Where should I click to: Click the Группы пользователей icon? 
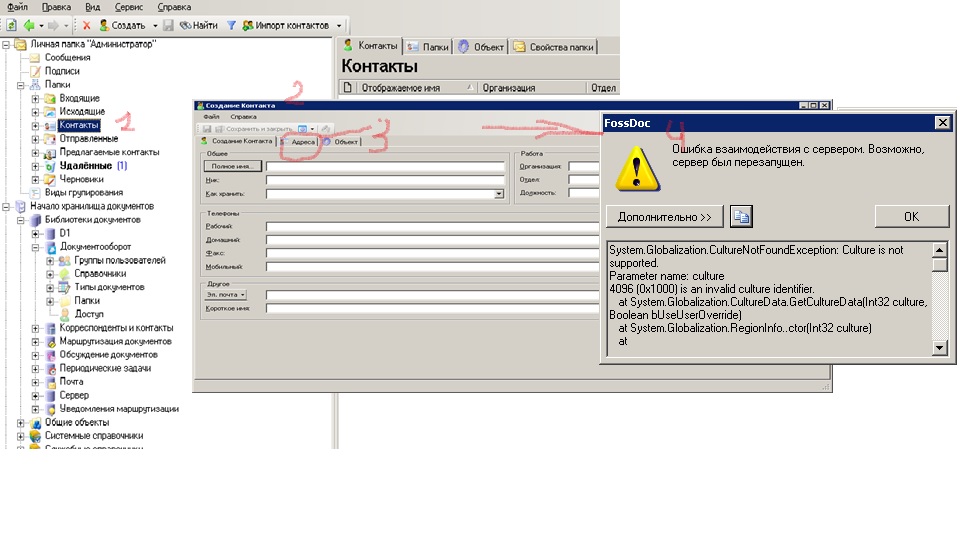pos(64,261)
